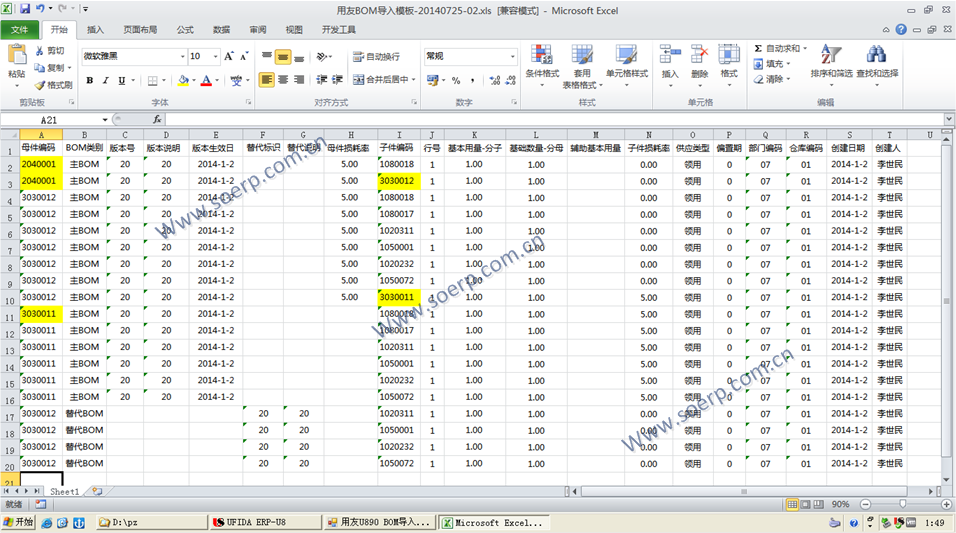956x533 pixels.
Task: Click decrease decimal icon
Action: click(x=511, y=80)
